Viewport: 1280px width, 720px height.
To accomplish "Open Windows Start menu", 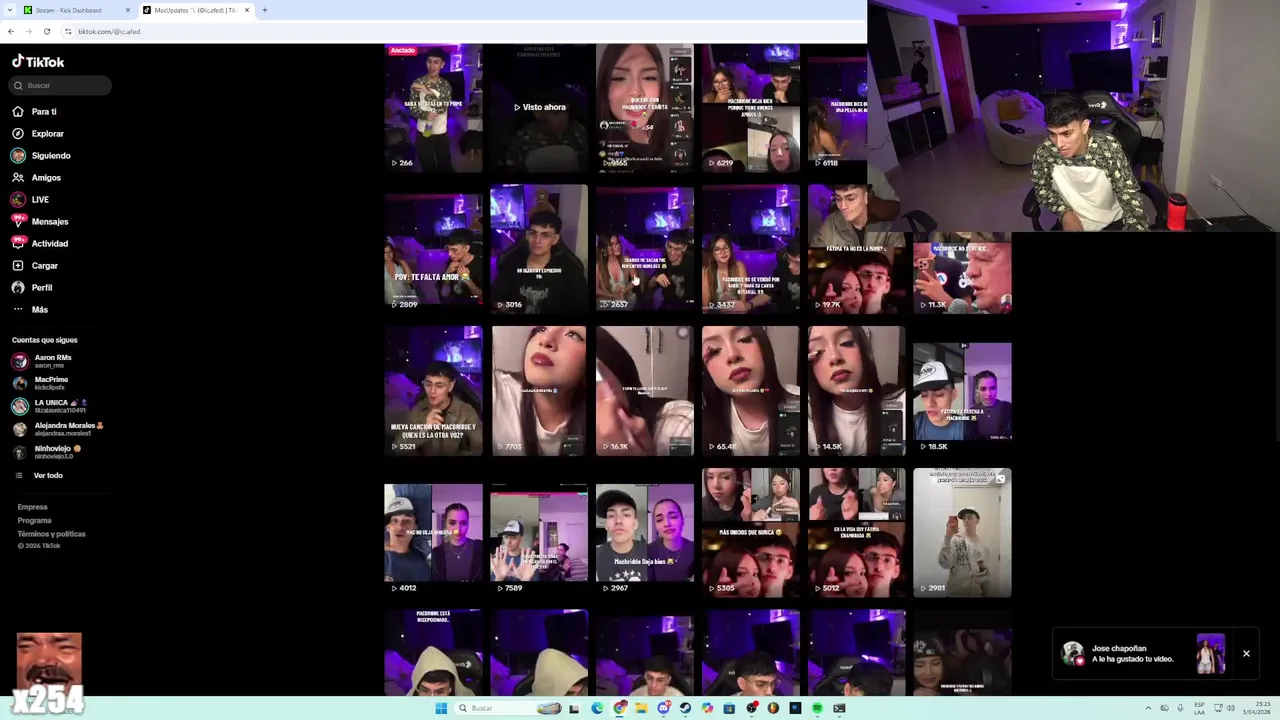I will tap(441, 708).
